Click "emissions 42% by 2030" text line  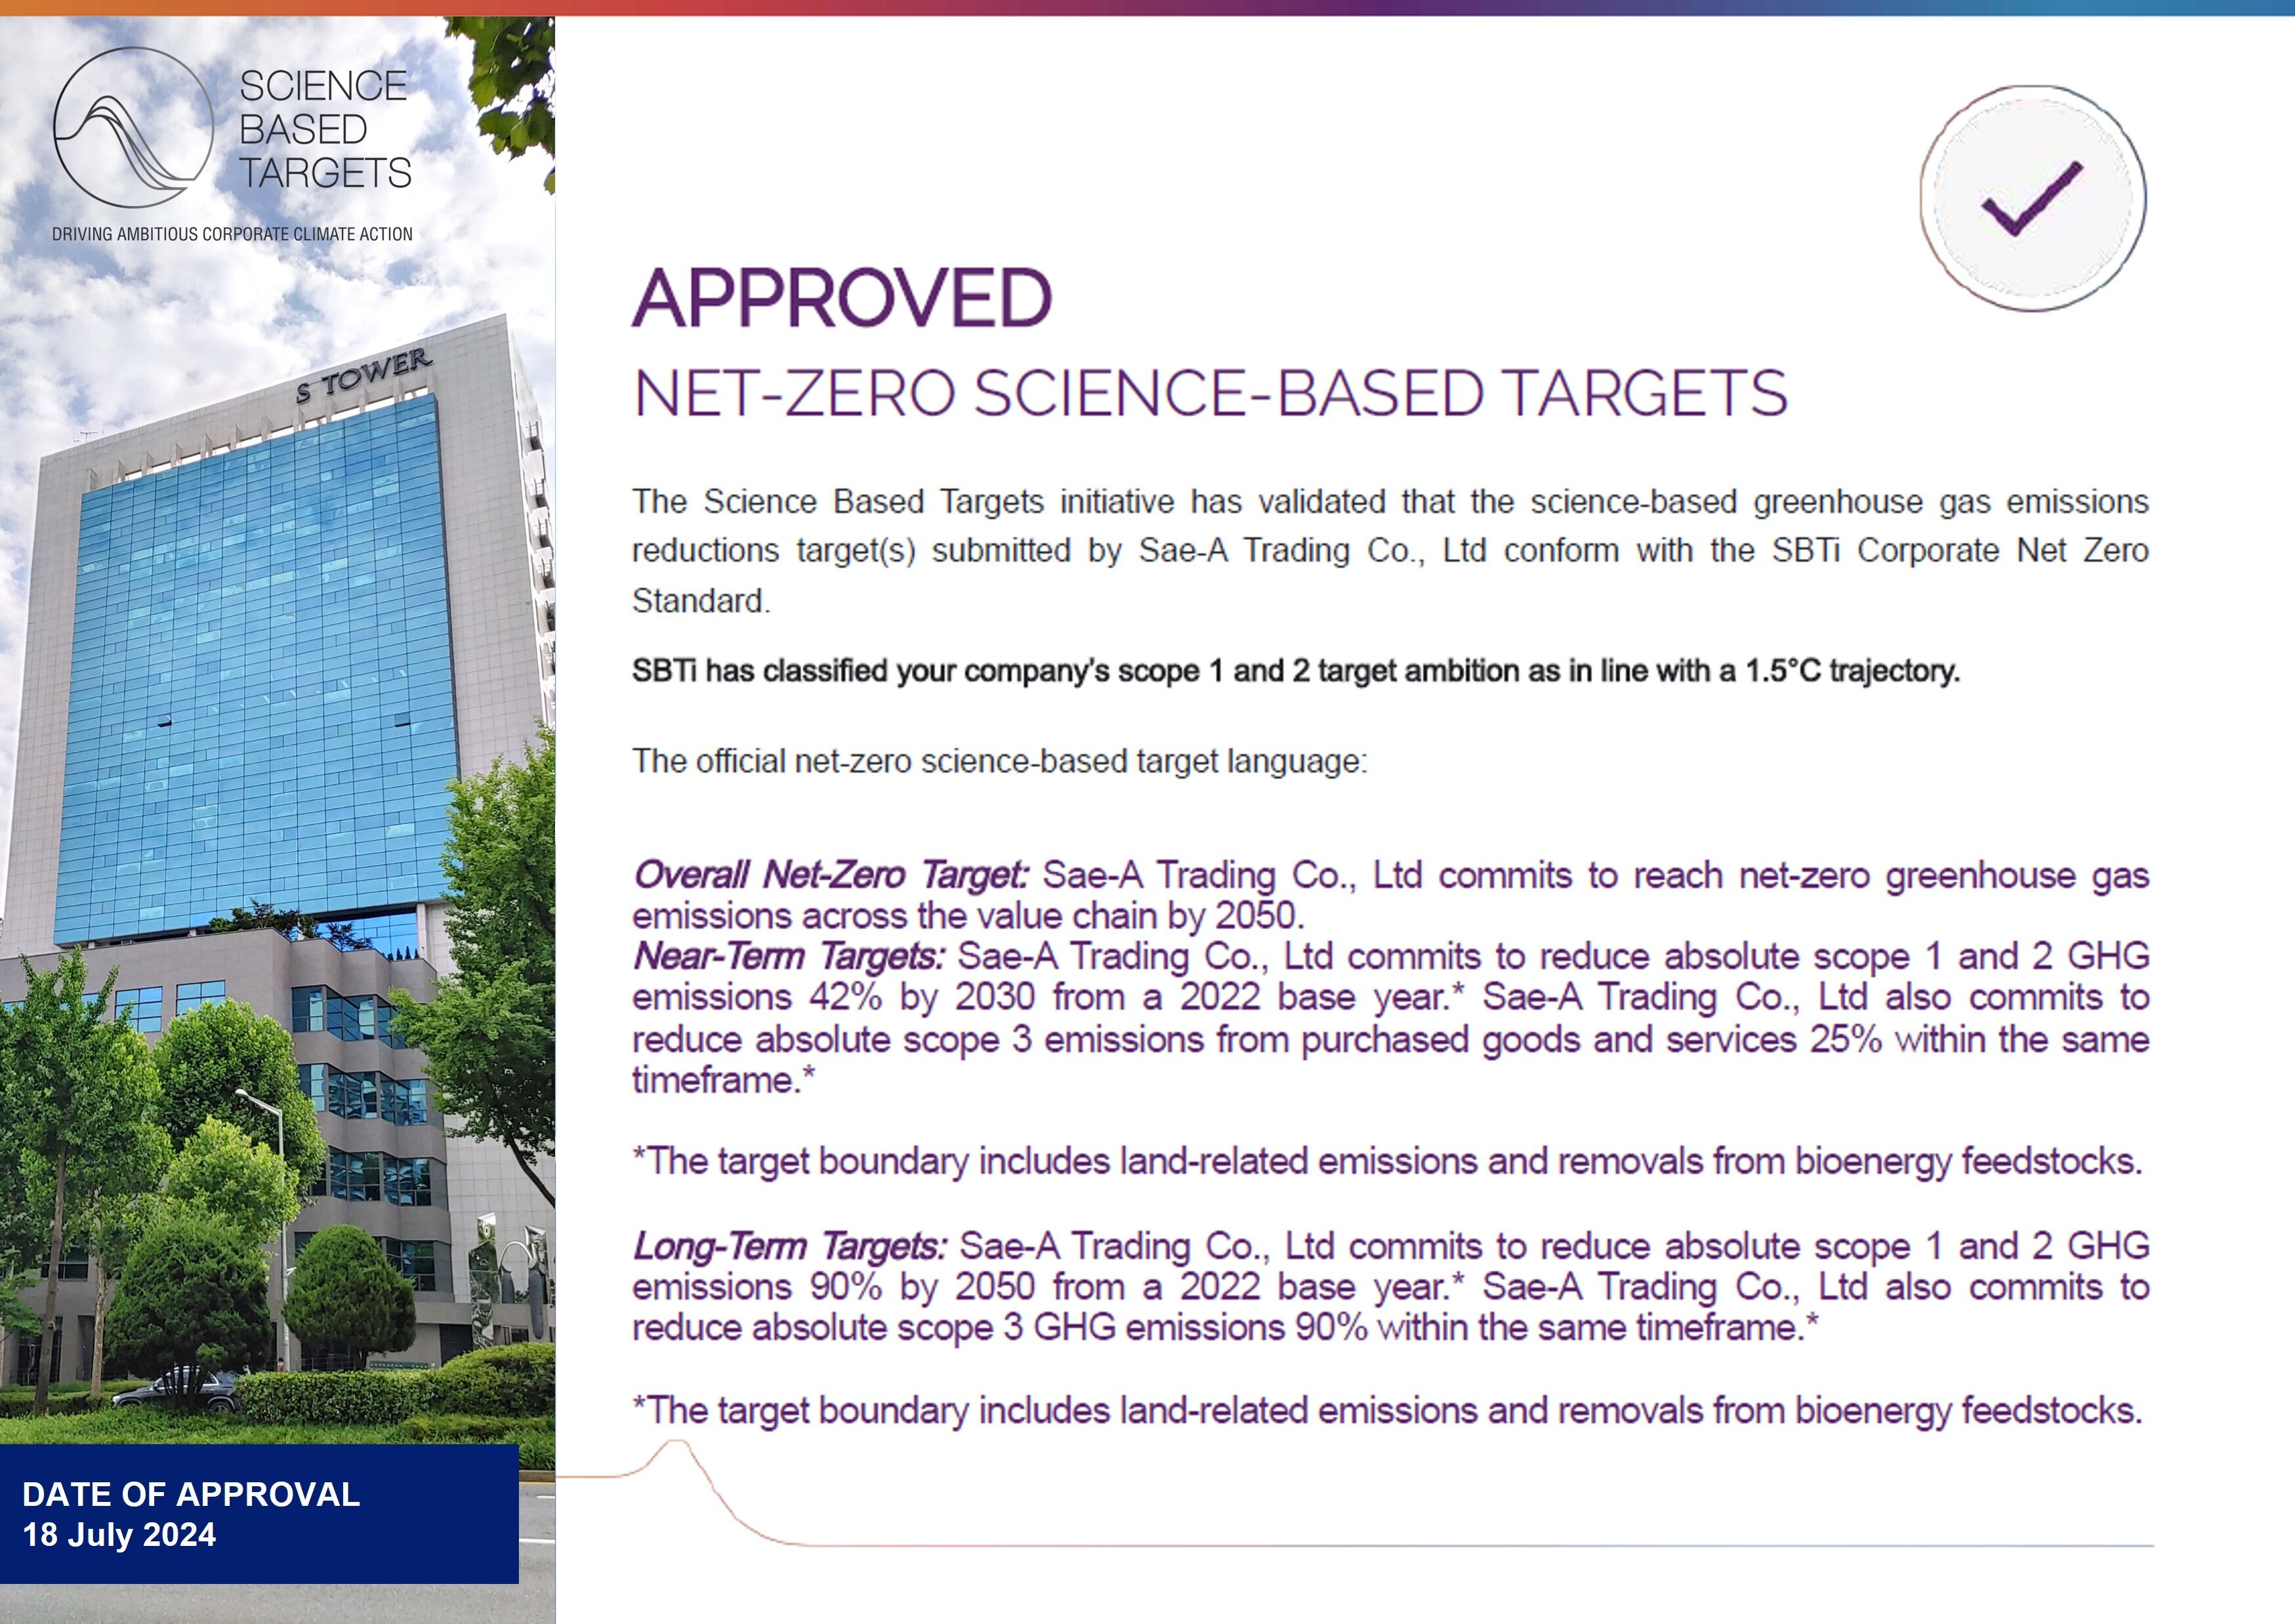(1391, 998)
